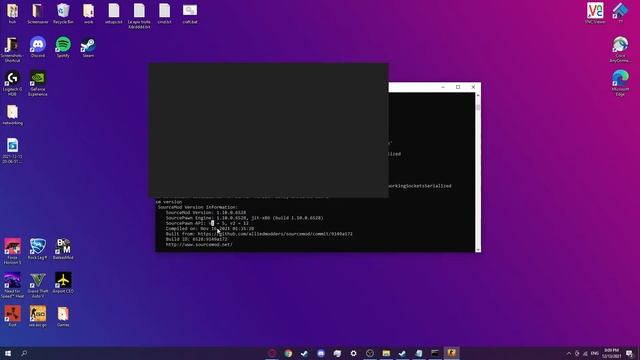Click the 'Compiled on' line in the console
Image resolution: width=640 pixels, height=360 pixels.
[x=210, y=229]
